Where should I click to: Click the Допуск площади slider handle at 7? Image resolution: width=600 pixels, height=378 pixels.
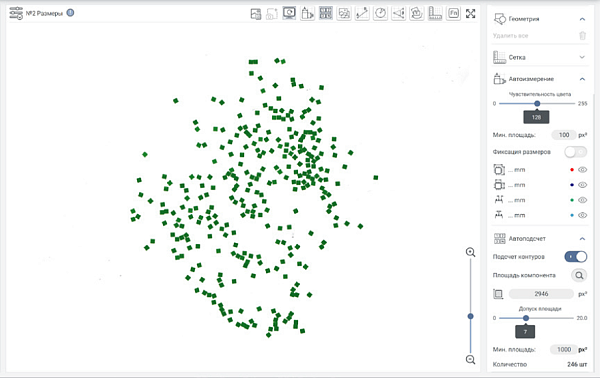(x=526, y=318)
